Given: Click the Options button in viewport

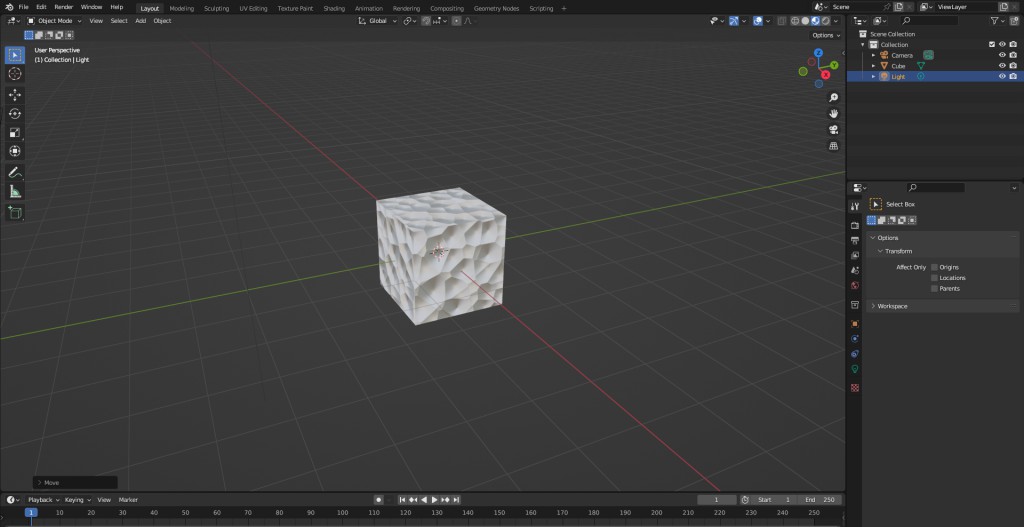Looking at the screenshot, I should [x=823, y=35].
